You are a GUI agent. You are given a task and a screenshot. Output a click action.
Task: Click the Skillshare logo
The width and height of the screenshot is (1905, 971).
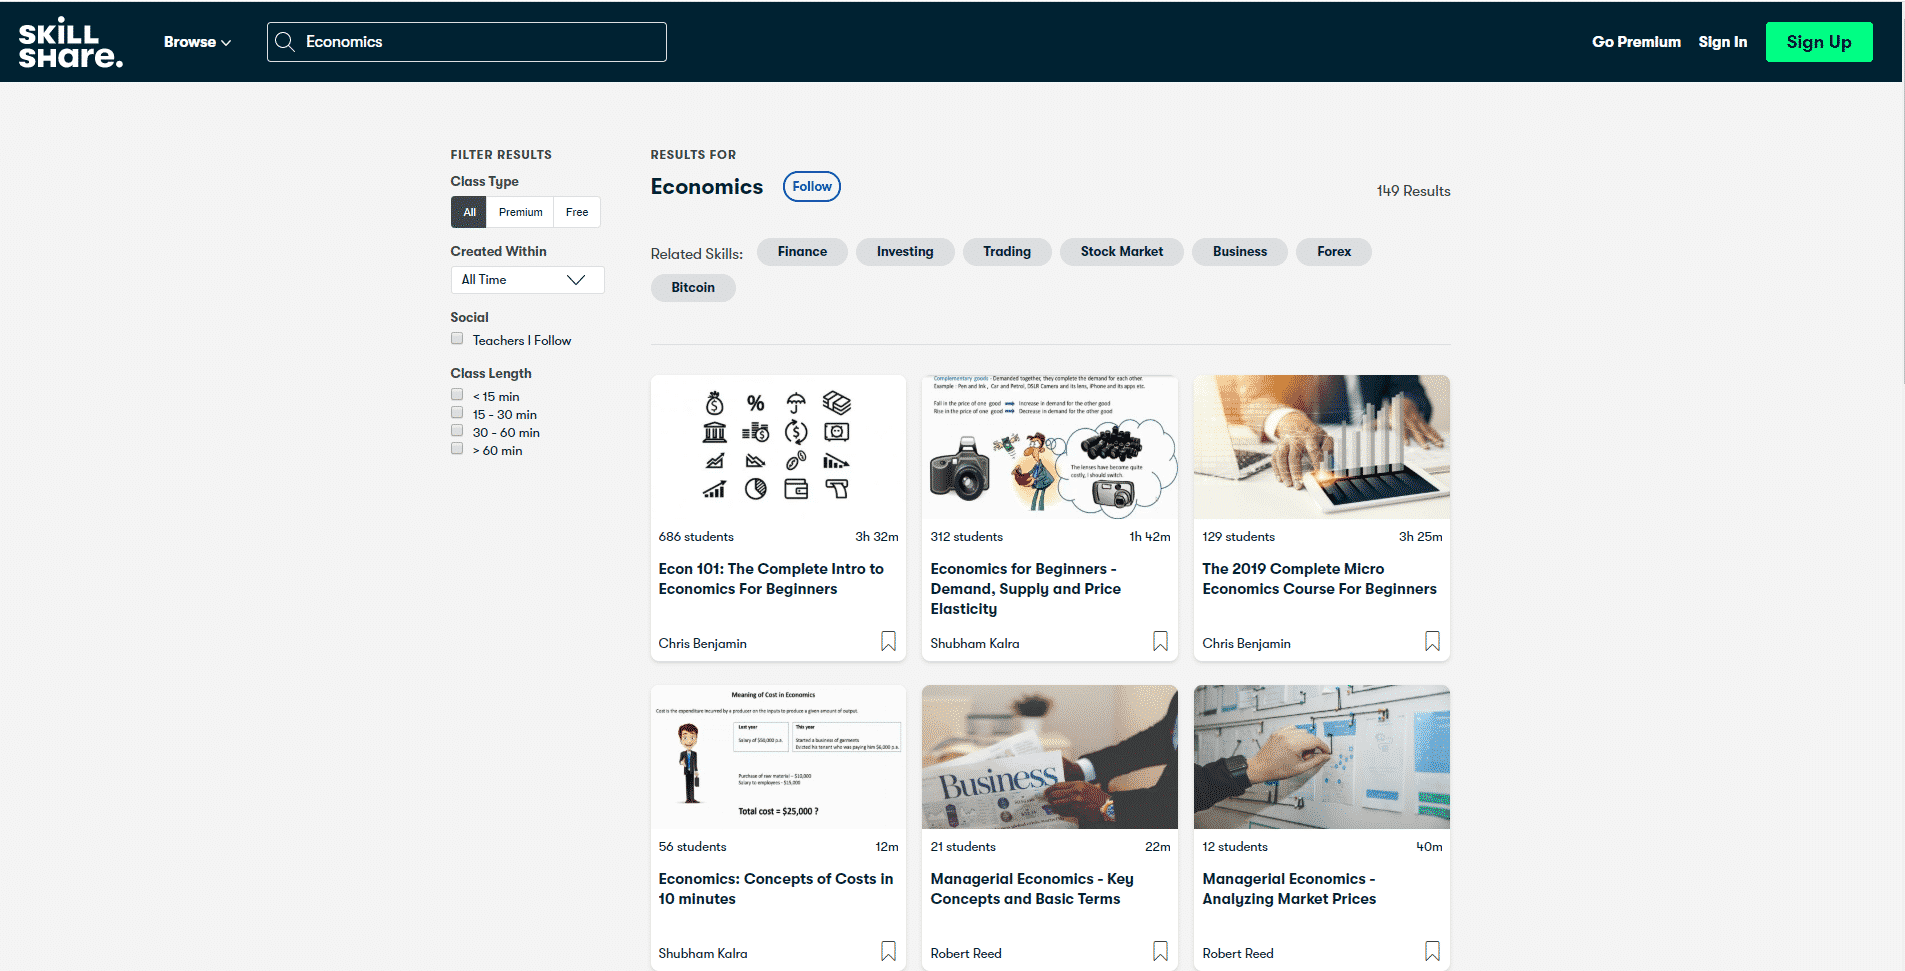[70, 42]
